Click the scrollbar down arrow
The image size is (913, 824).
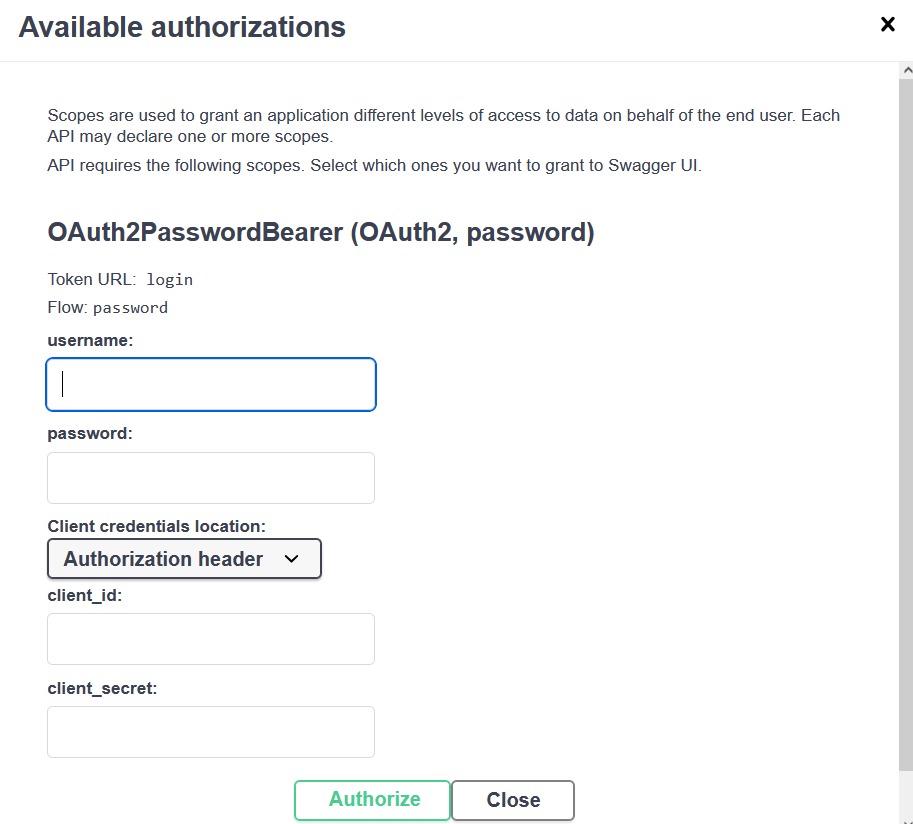tap(906, 817)
